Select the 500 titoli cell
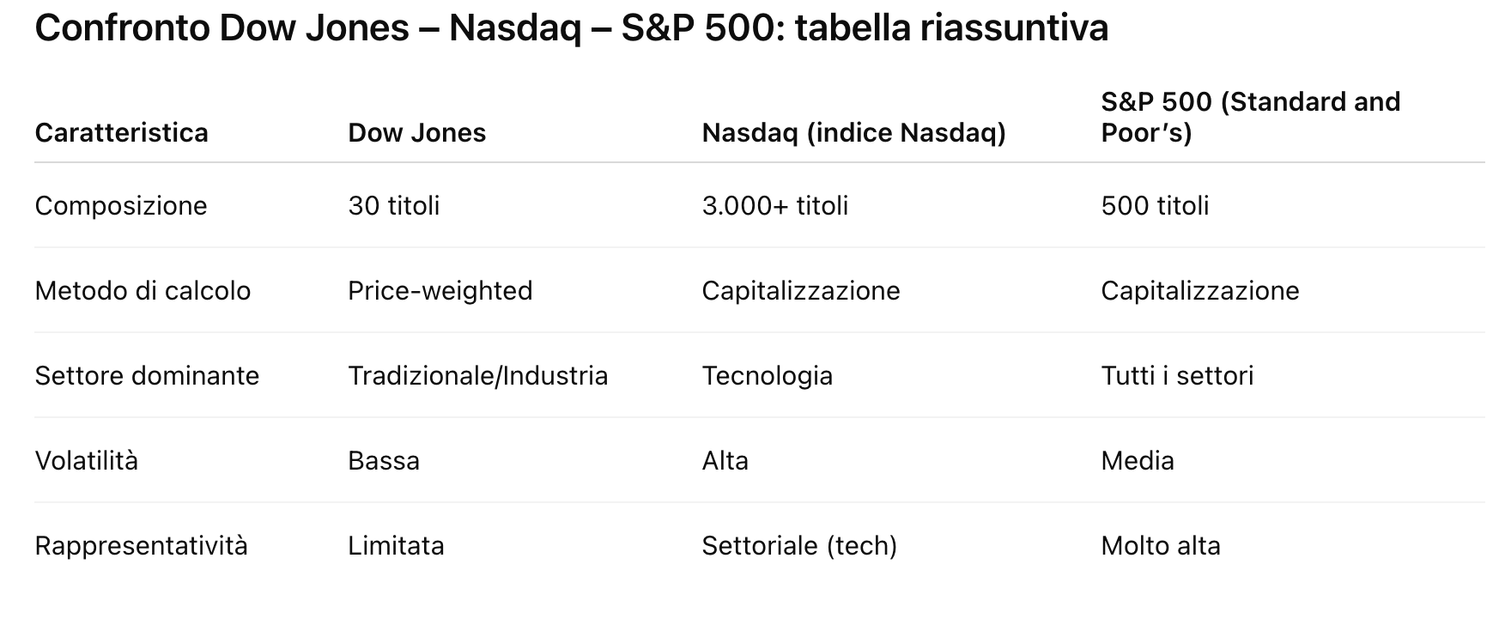This screenshot has height=625, width=1500. [1155, 206]
